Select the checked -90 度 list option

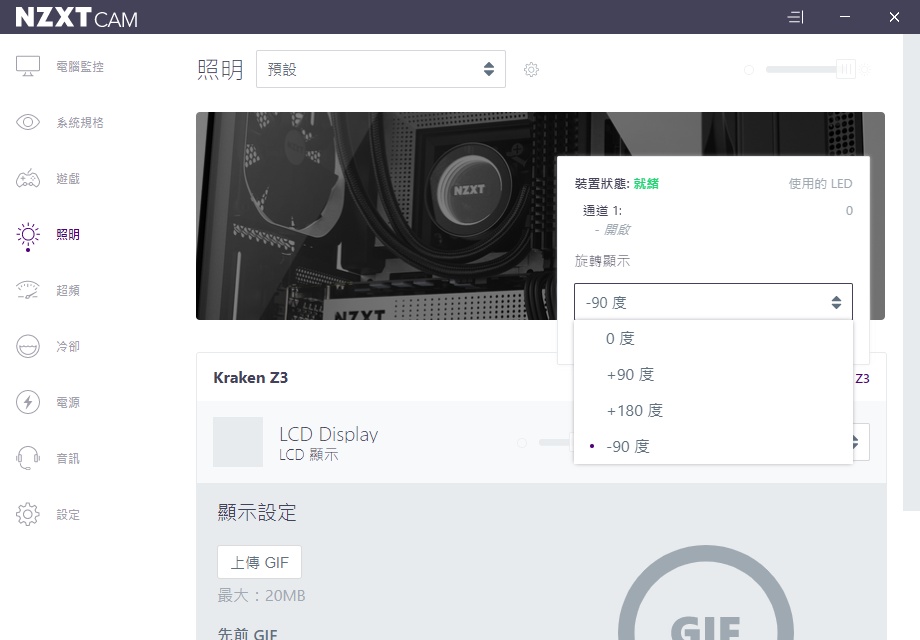coord(713,446)
